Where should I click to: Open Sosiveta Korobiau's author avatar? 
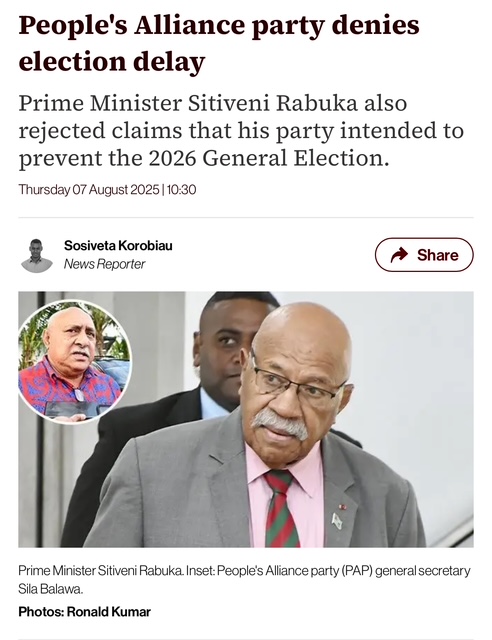click(36, 256)
